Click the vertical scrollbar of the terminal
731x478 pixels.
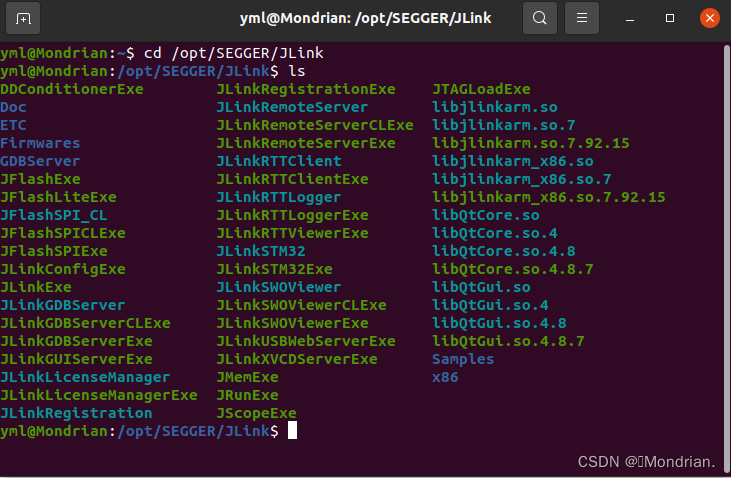(726, 258)
